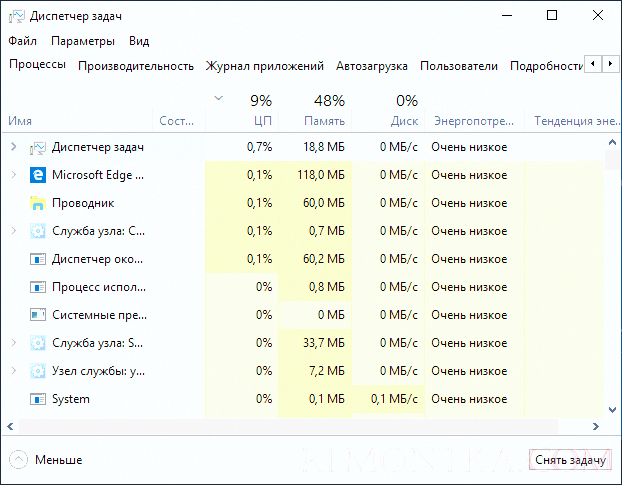Sort by the Имя column header

[20, 121]
